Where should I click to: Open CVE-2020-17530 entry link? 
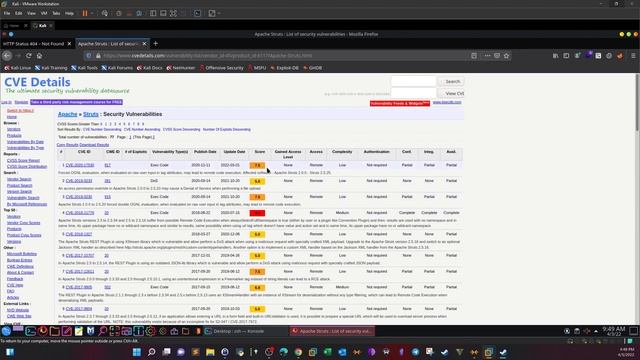pyautogui.click(x=80, y=165)
